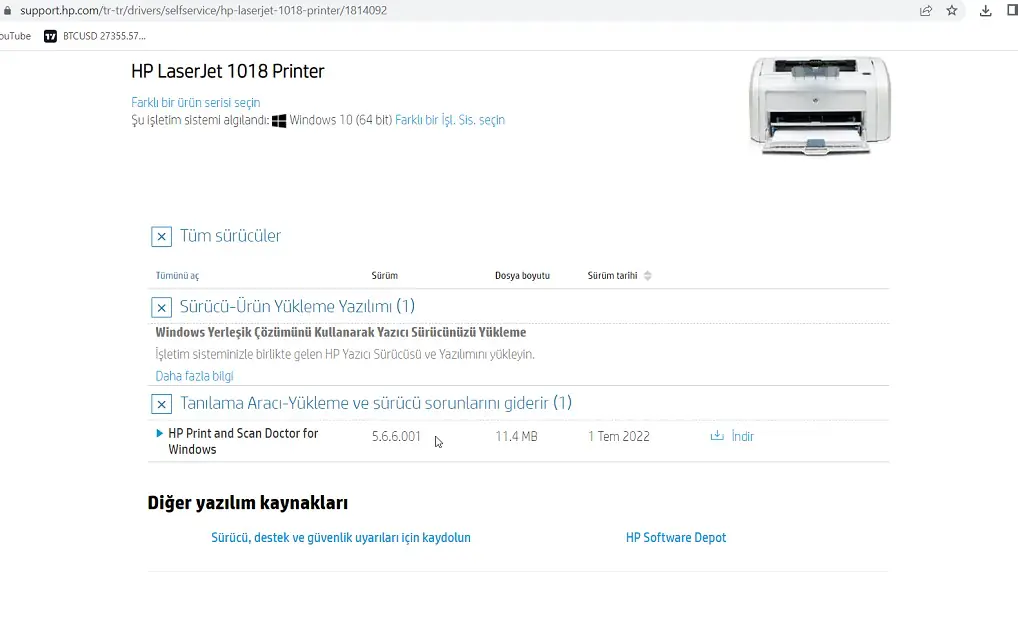Expand HP Print and Scan Doctor for Windows

160,433
